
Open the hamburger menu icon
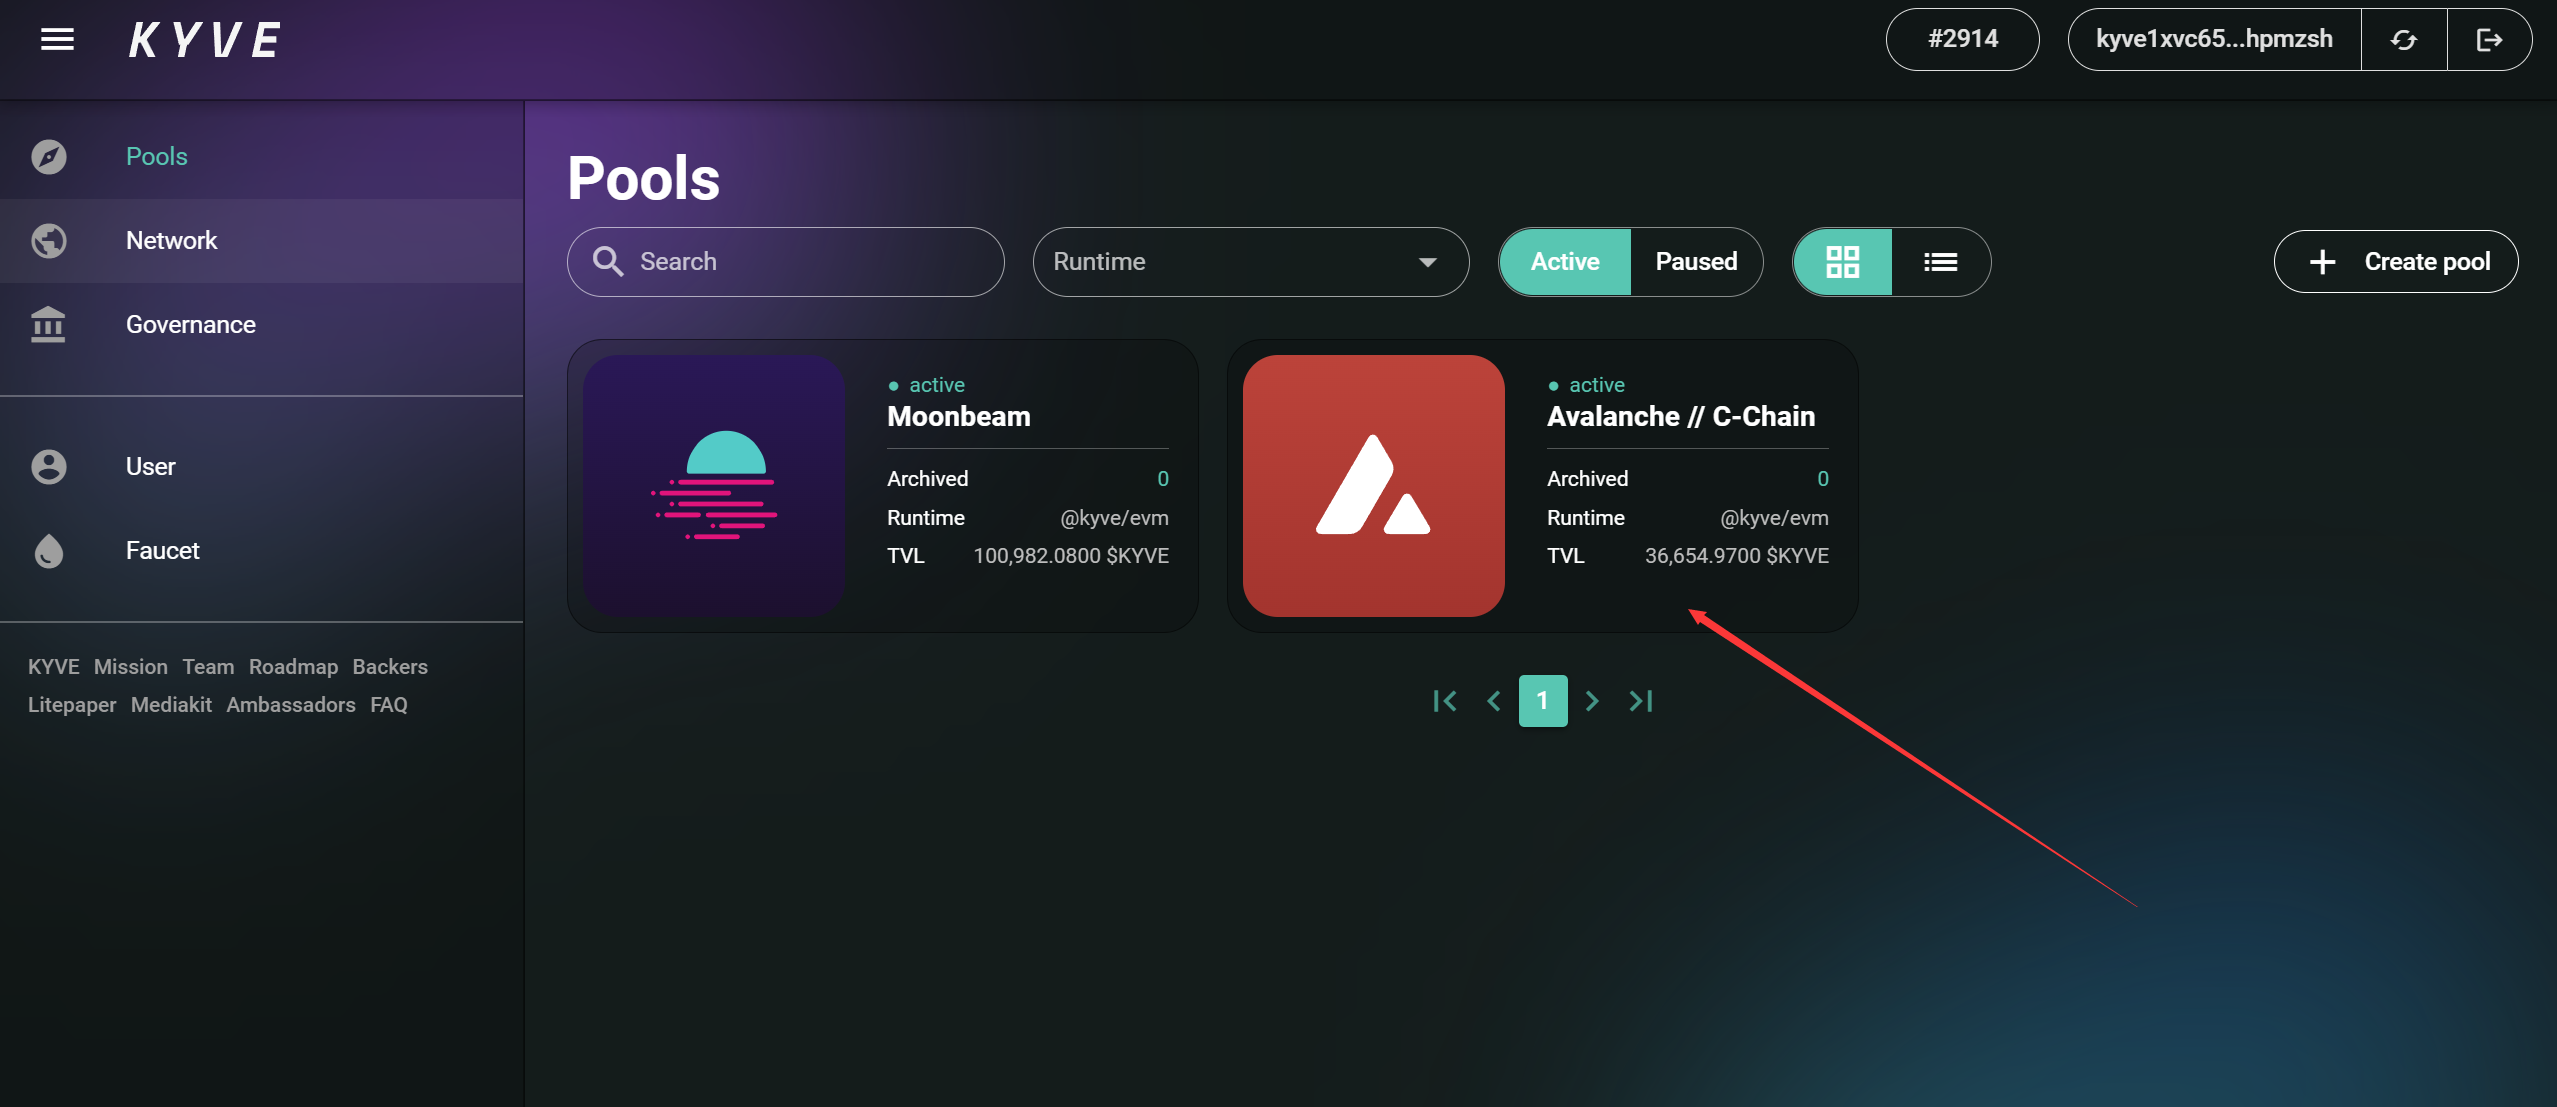point(57,40)
